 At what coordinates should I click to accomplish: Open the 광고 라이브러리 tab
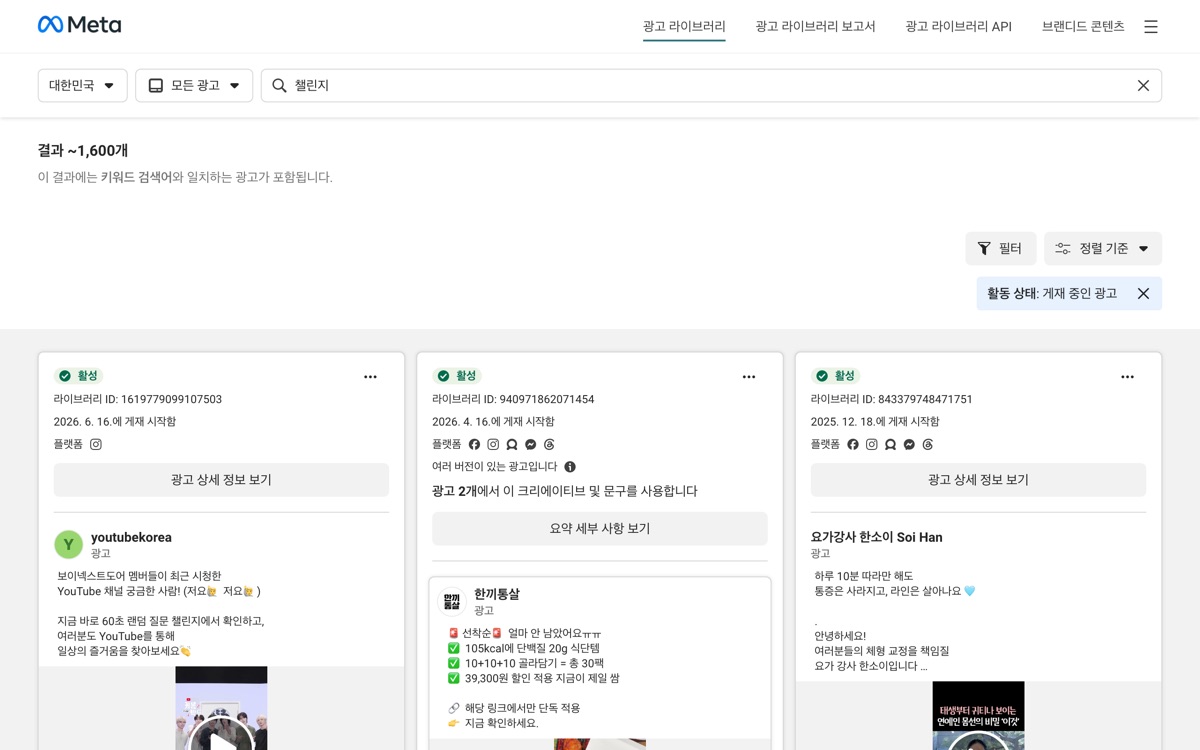684,26
